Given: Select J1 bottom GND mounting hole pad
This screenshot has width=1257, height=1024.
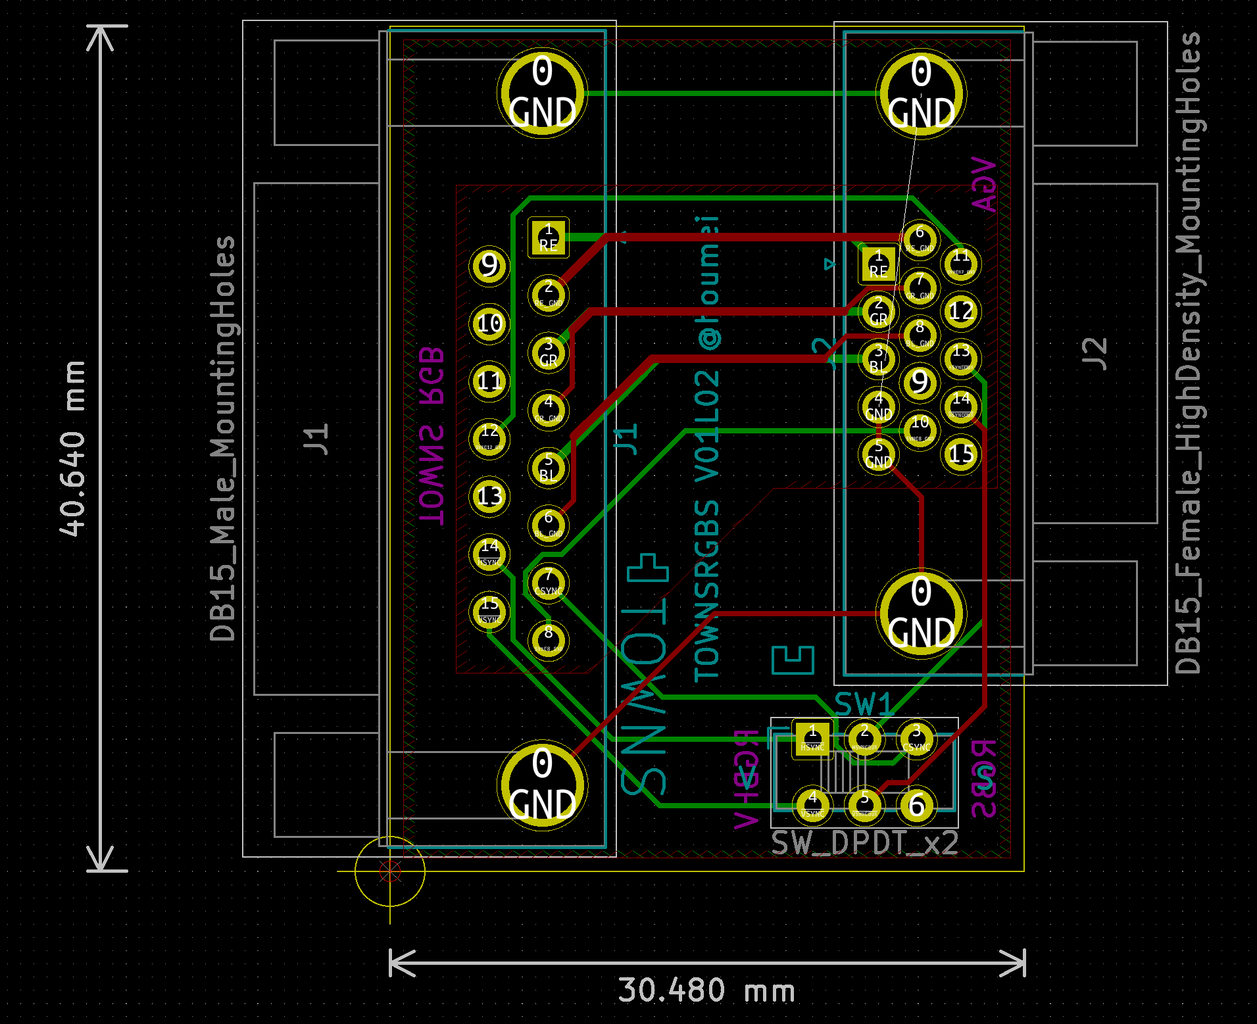Looking at the screenshot, I should click(541, 785).
